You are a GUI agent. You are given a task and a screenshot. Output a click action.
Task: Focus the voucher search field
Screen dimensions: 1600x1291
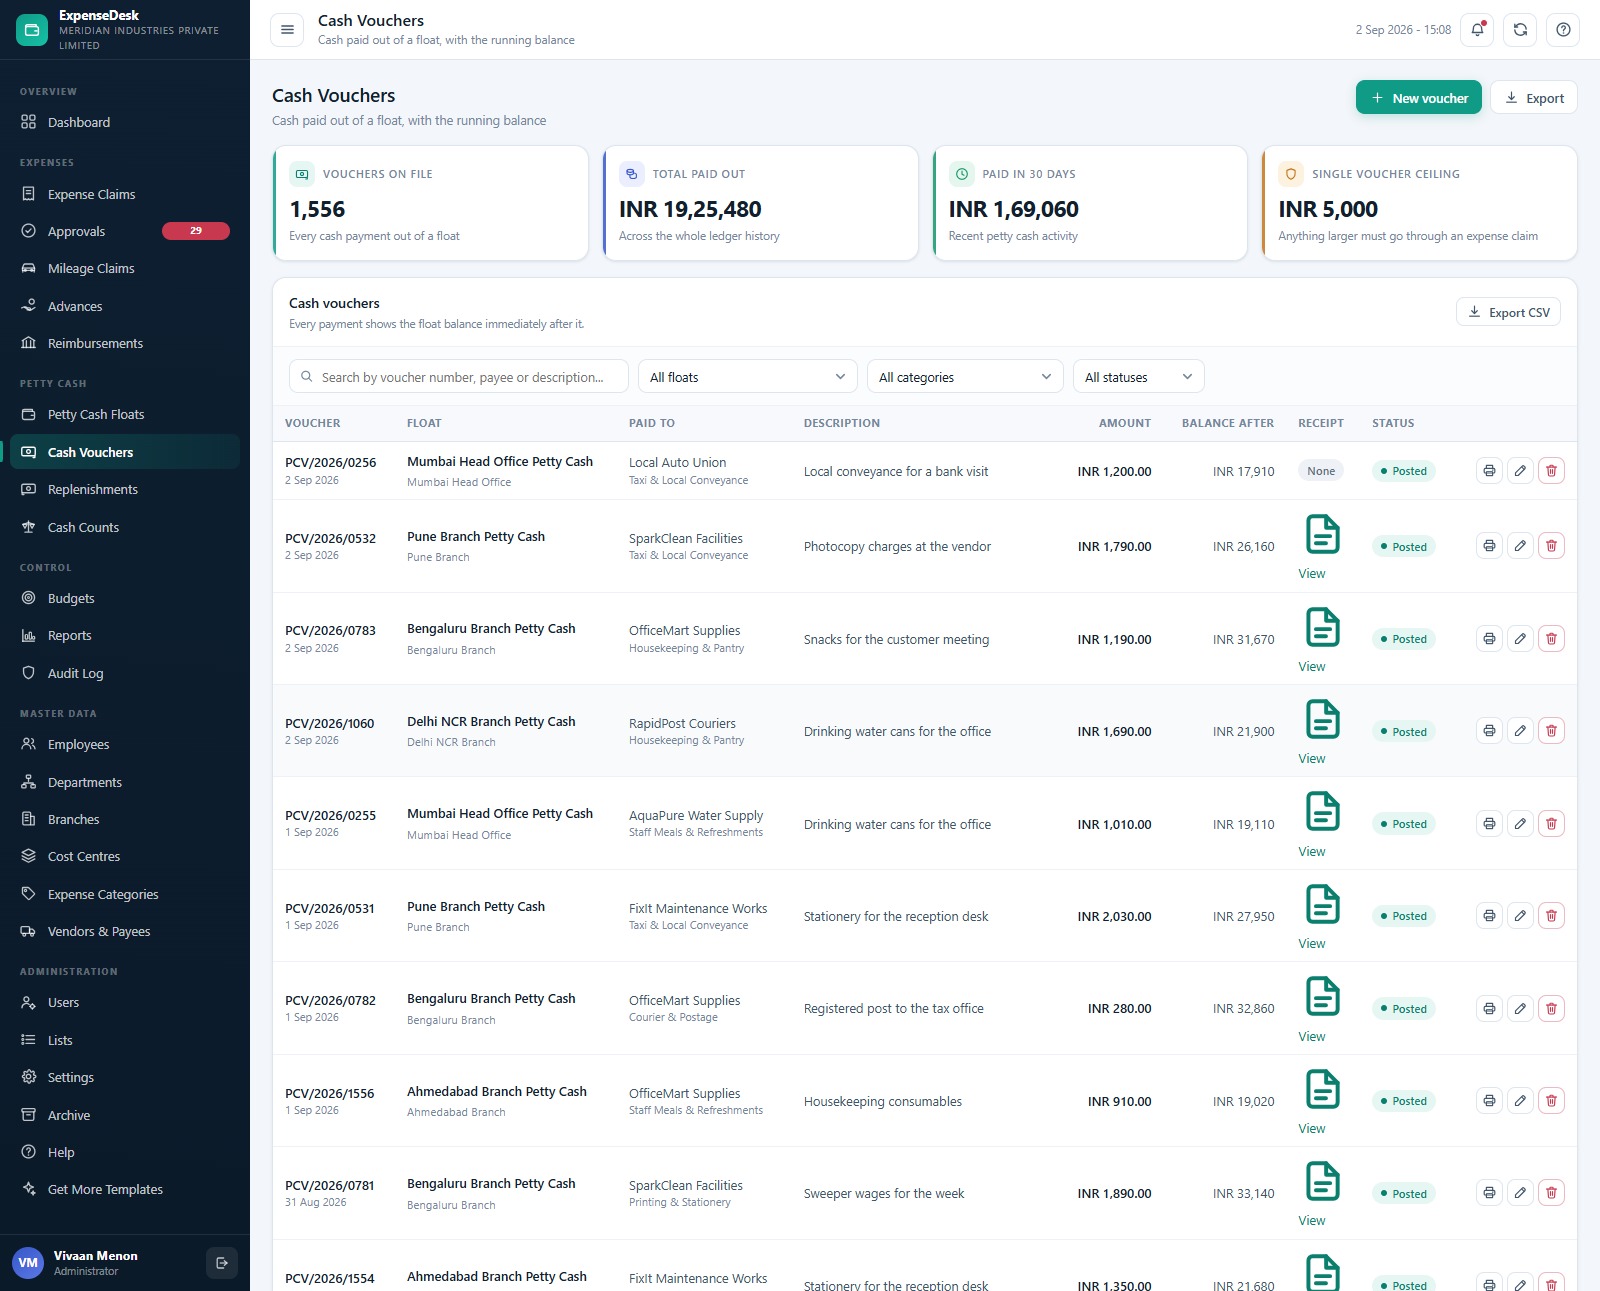[x=459, y=377]
